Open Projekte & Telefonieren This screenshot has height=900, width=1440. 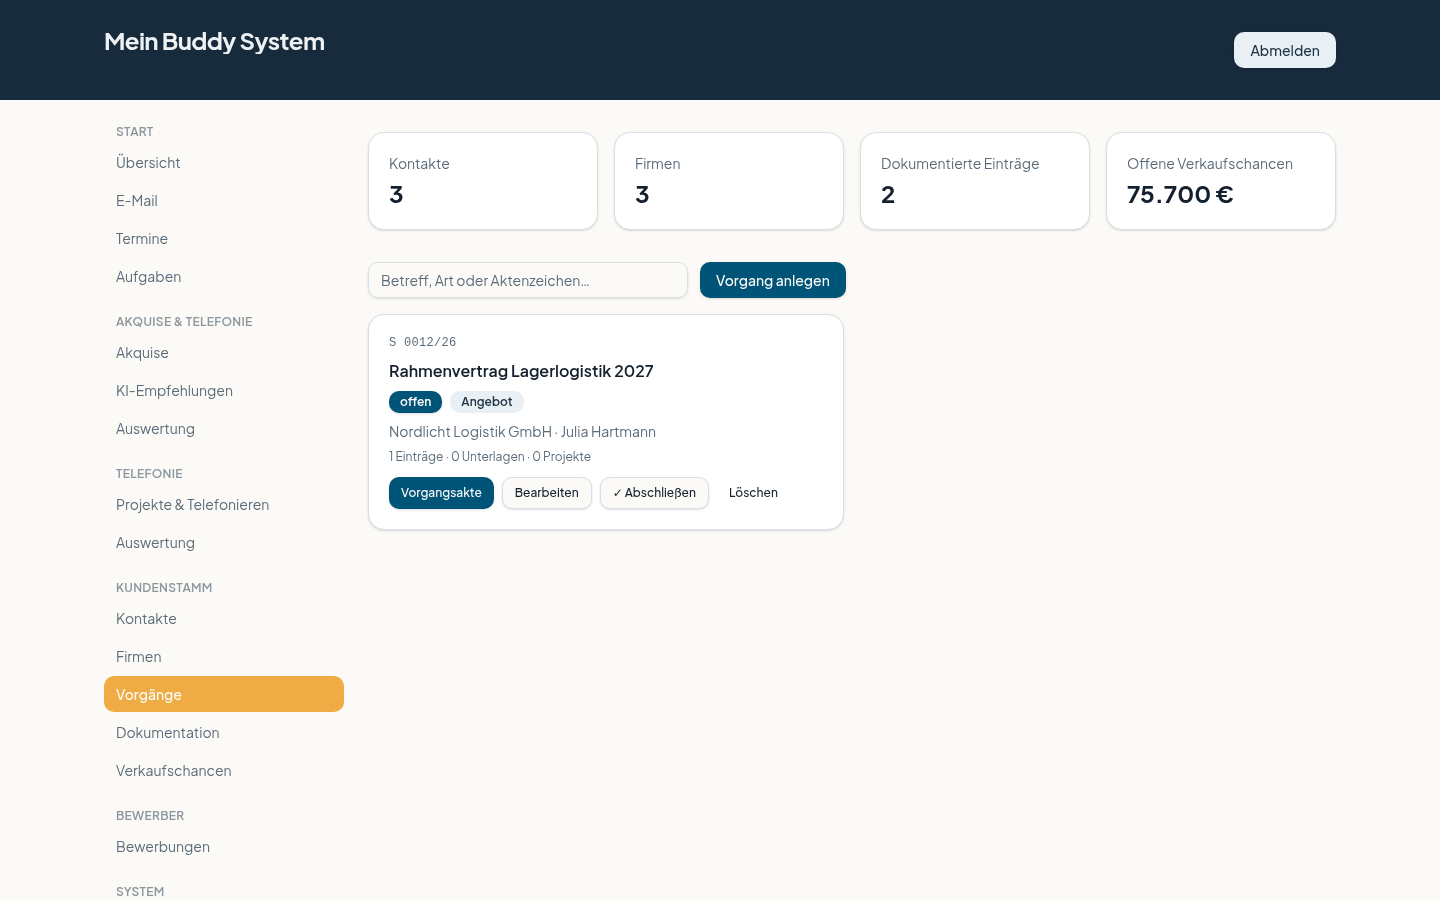tap(224, 504)
